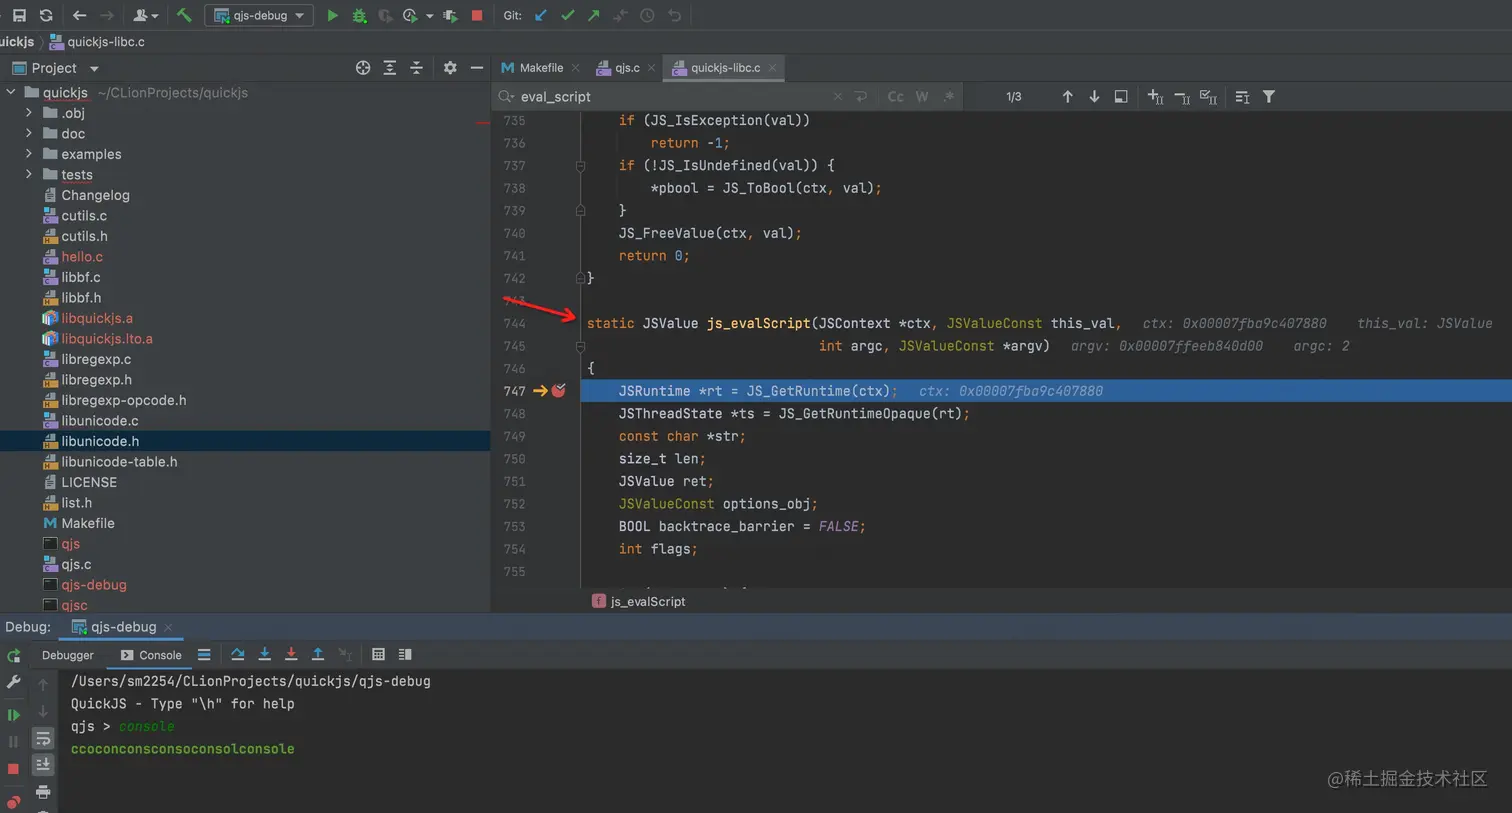Toggle the Words (W) search option
This screenshot has width=1512, height=813.
coord(922,97)
